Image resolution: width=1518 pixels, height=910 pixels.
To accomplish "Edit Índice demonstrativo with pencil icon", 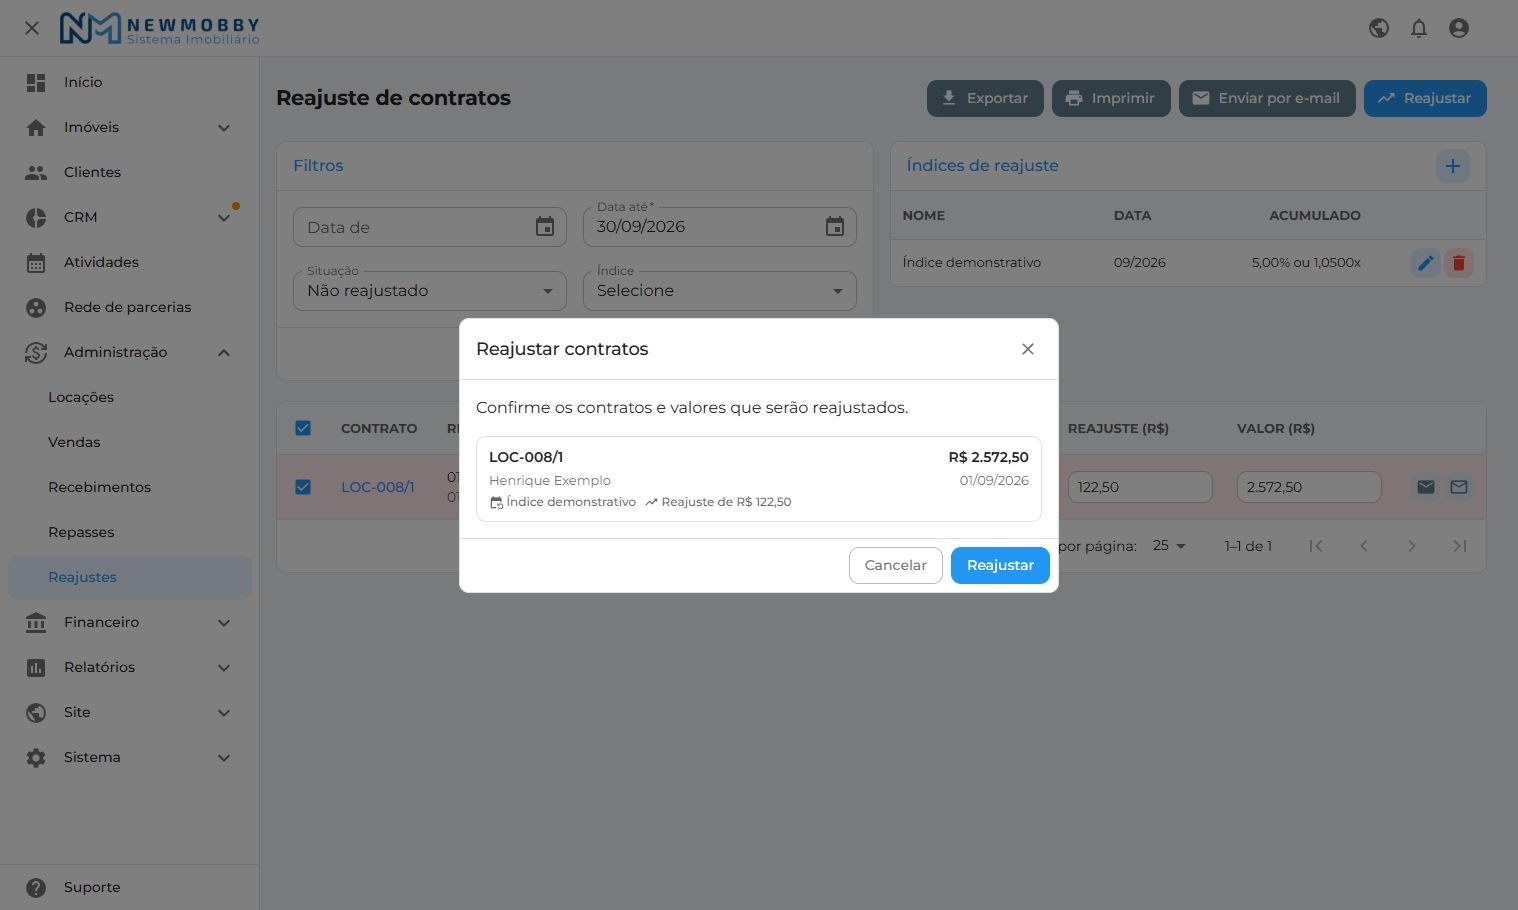I will tap(1426, 263).
